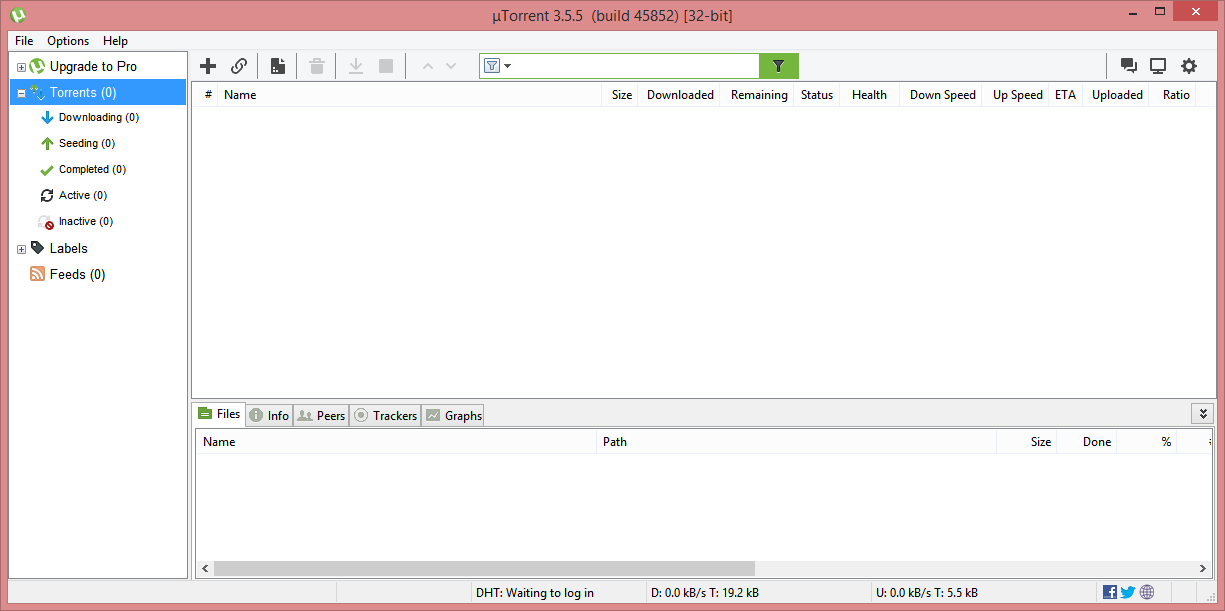
Task: Click the files pane horizontal scrollbar thumb
Action: click(484, 568)
